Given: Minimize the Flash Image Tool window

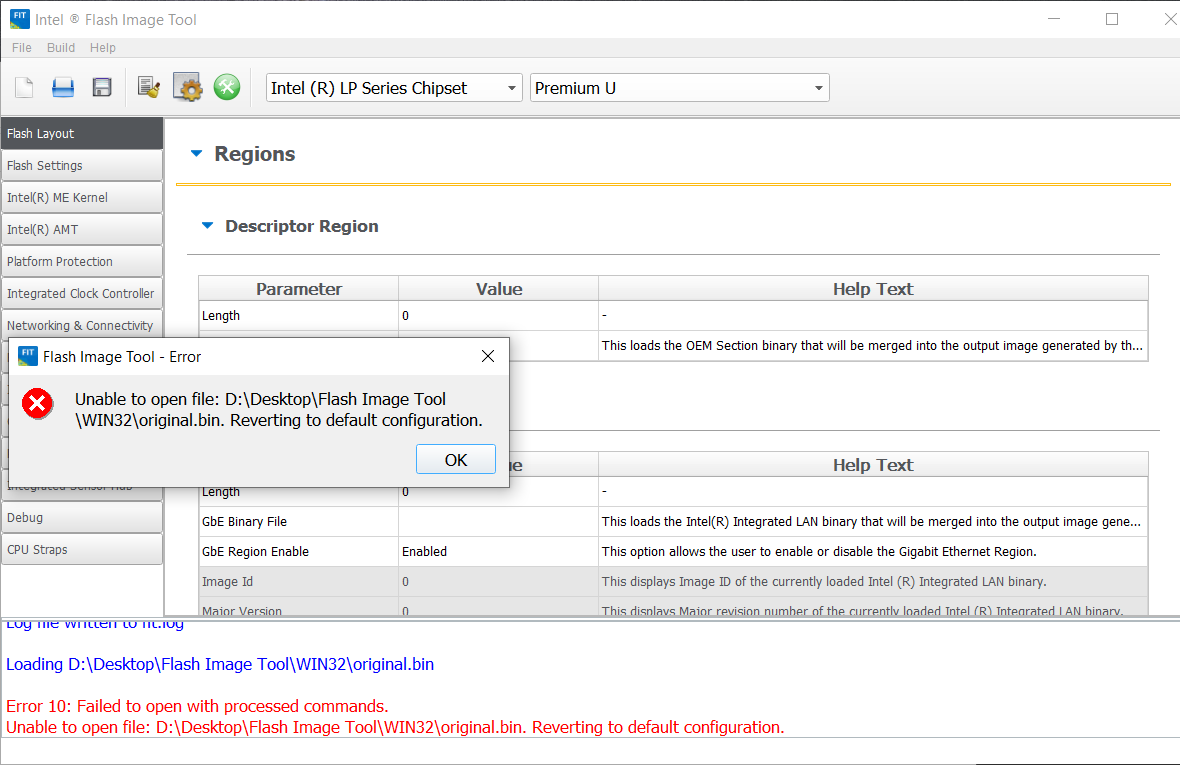Looking at the screenshot, I should 1054,19.
